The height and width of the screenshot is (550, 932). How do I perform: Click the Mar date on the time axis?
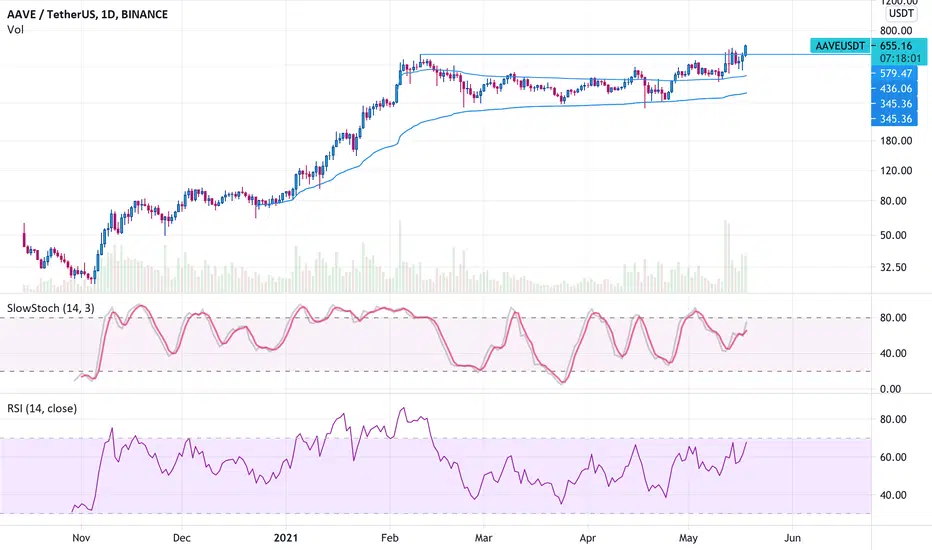pyautogui.click(x=483, y=538)
